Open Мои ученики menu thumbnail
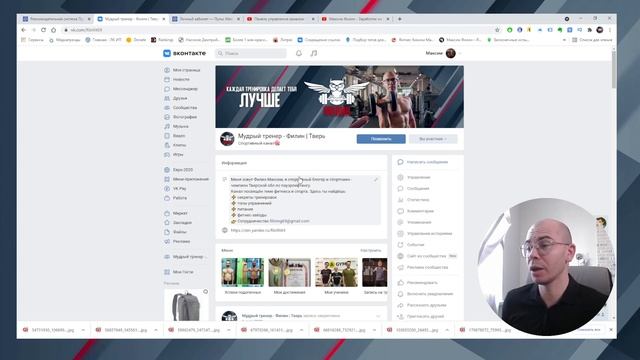The image size is (640, 360). (336, 276)
